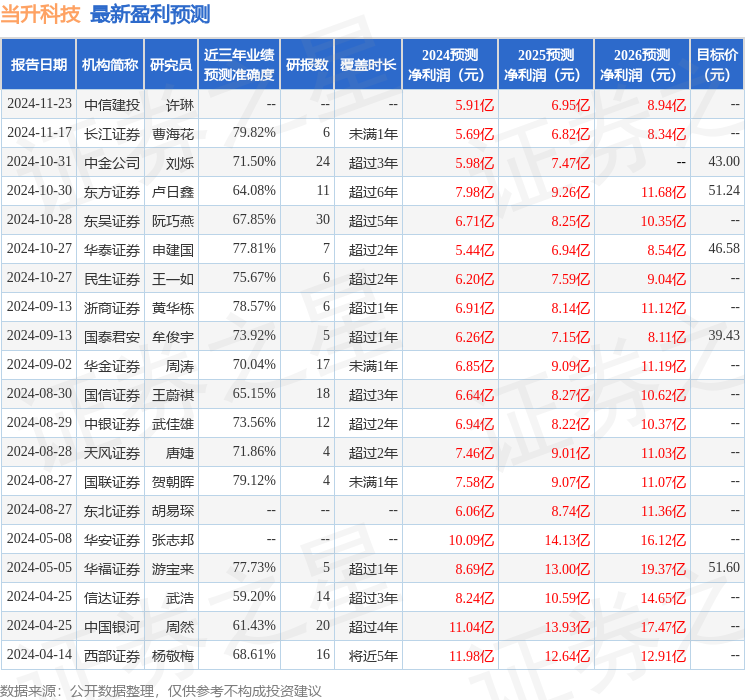
Task: Select the 华福证券 institution cell
Action: [112, 568]
